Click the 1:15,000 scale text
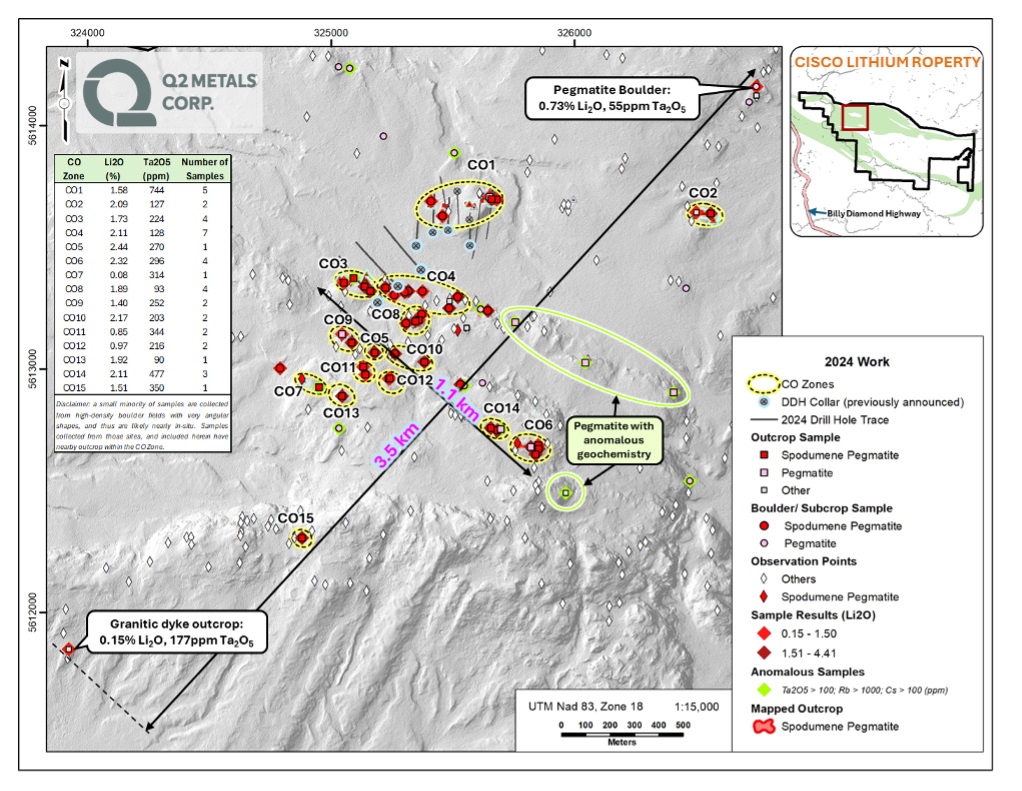The image size is (1022, 791). point(697,706)
